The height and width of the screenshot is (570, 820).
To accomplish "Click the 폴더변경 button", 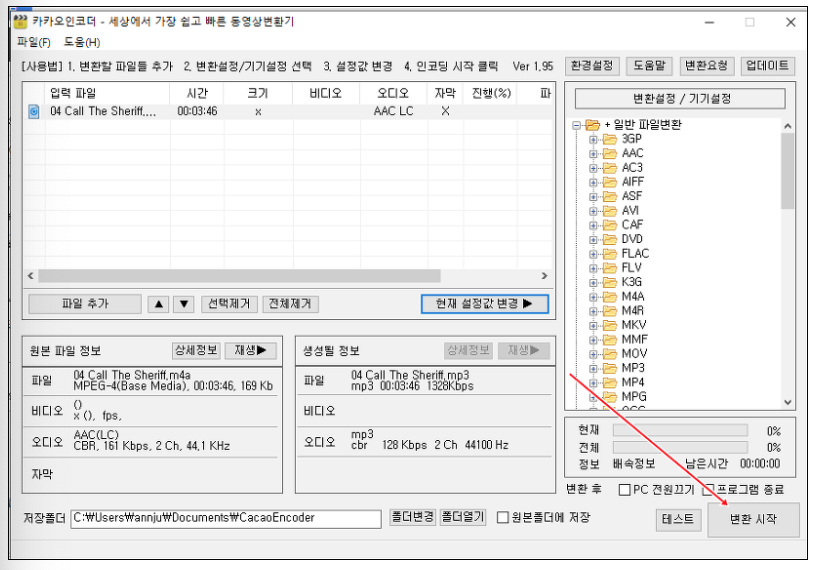I will (x=413, y=518).
